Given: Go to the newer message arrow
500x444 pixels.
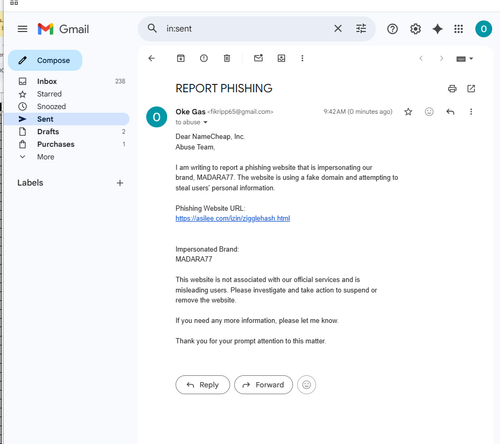Looking at the screenshot, I should pyautogui.click(x=421, y=58).
